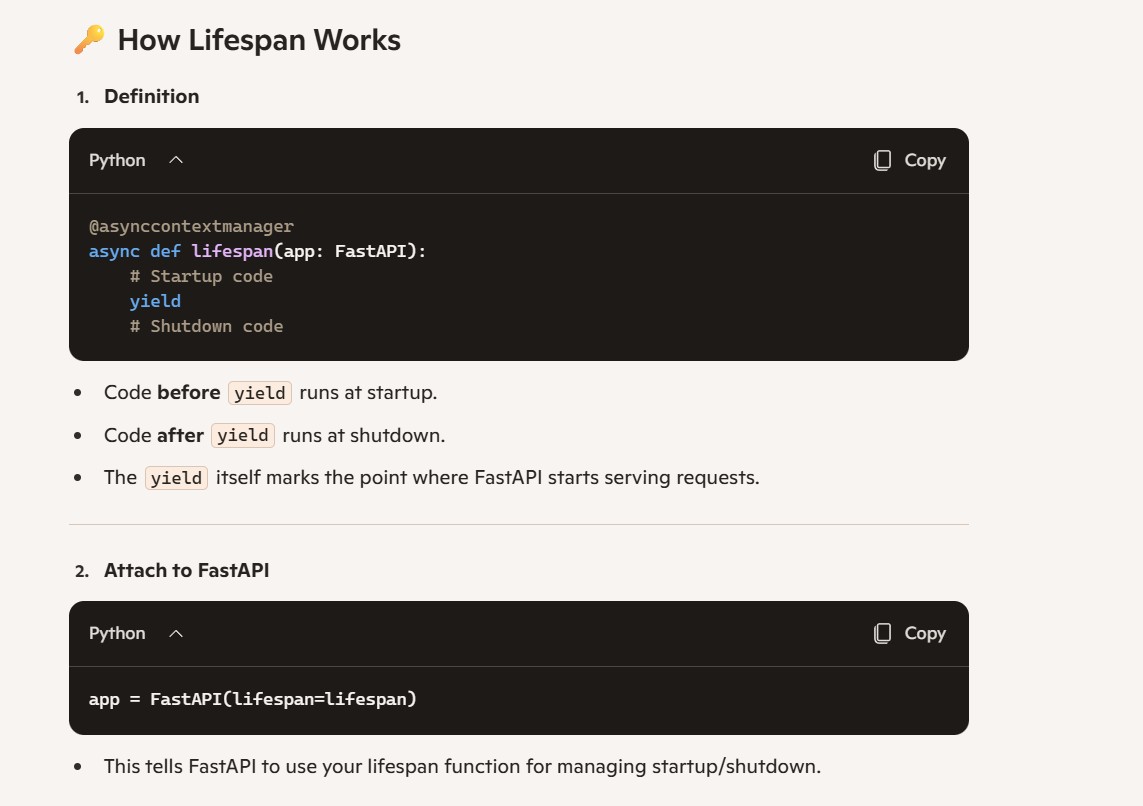This screenshot has width=1143, height=806.
Task: Click the text 'runs at startup.'
Action: coord(368,393)
